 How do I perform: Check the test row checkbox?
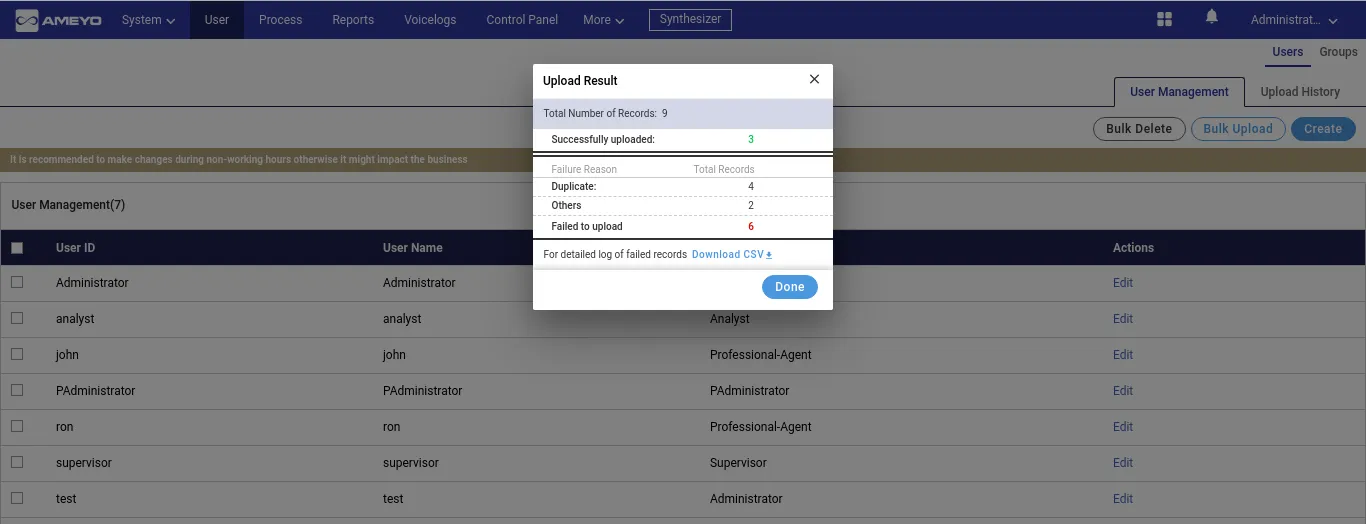pos(17,499)
